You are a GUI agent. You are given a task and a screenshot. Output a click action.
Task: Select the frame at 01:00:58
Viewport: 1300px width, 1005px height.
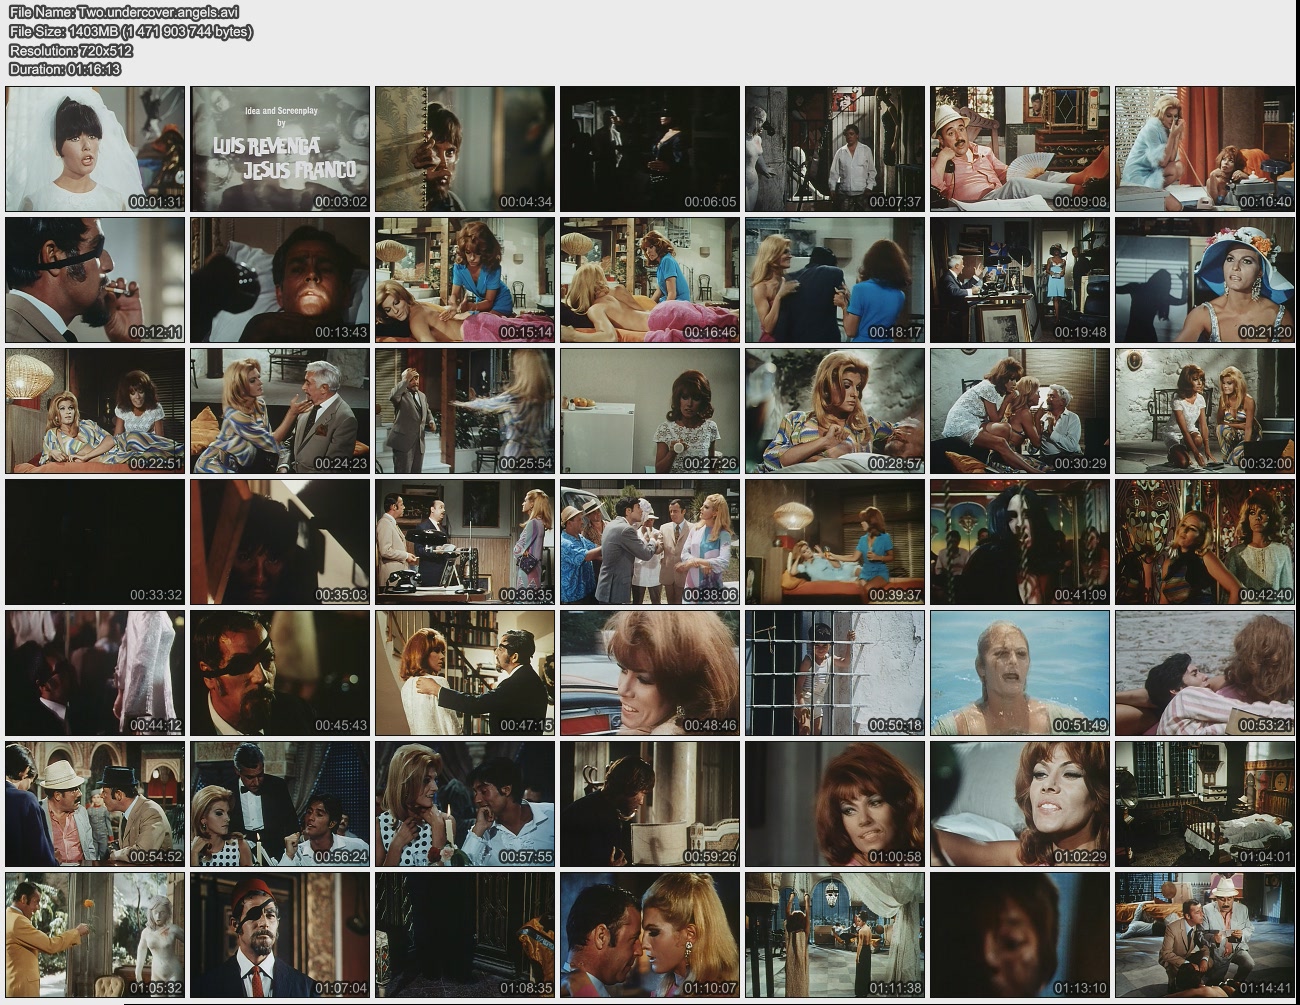pyautogui.click(x=835, y=804)
